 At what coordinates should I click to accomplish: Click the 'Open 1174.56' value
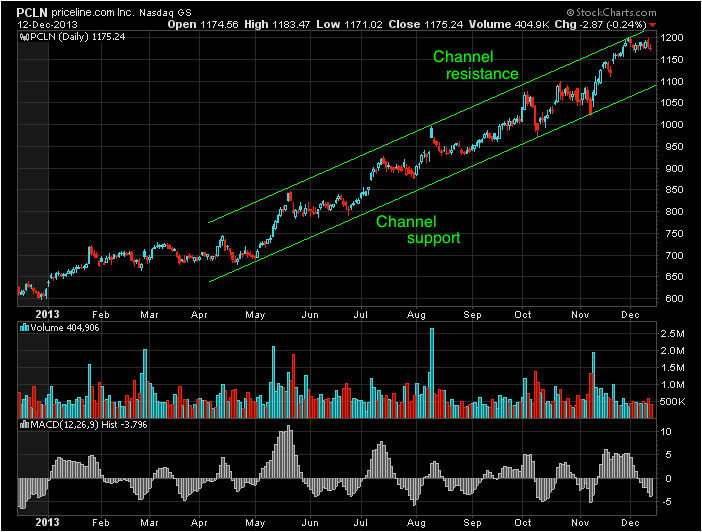pyautogui.click(x=203, y=24)
